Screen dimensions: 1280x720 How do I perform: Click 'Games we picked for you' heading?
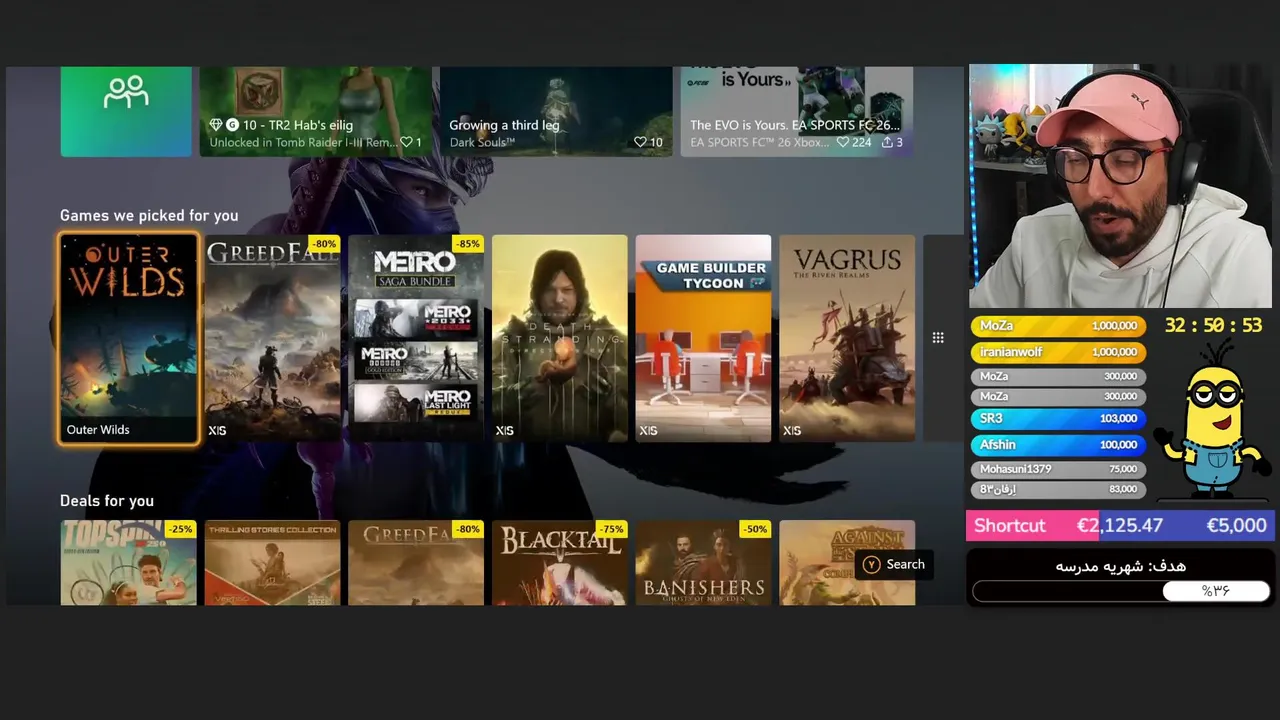[149, 215]
